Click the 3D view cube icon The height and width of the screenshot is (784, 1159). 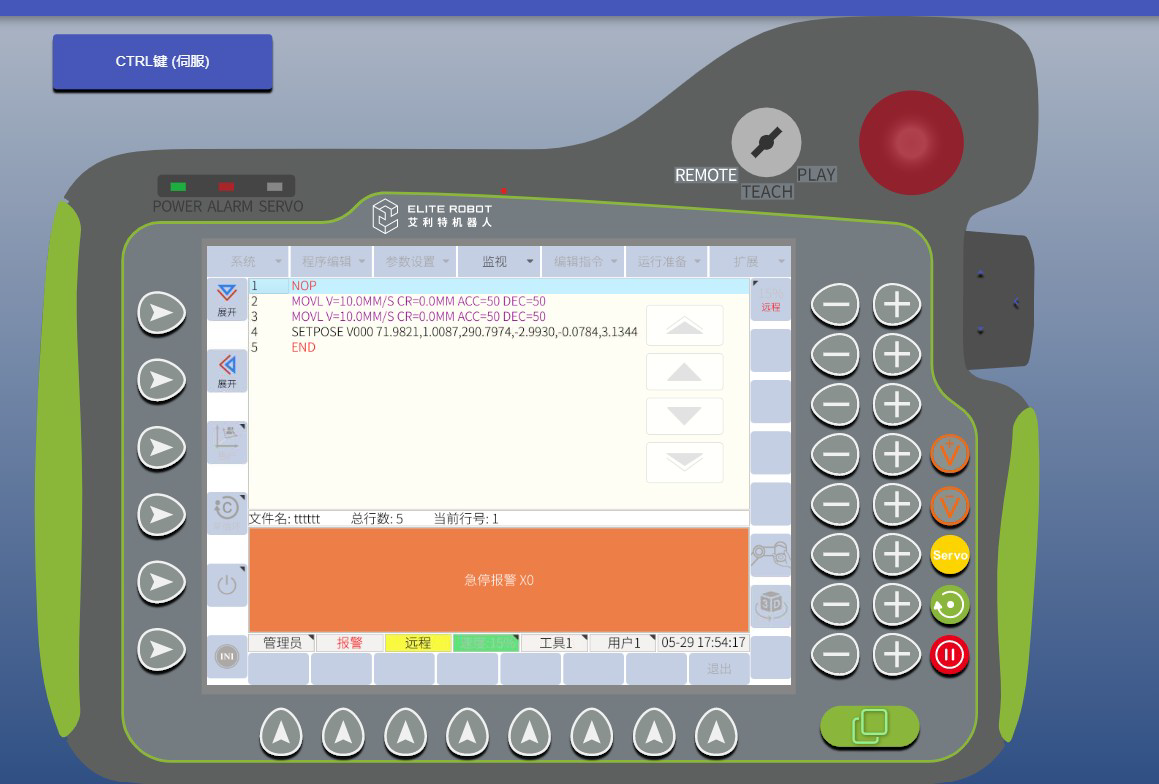(770, 604)
